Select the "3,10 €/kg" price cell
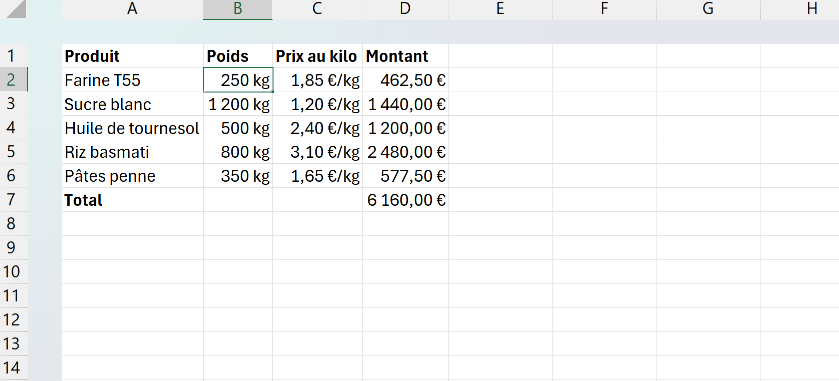 (x=317, y=152)
